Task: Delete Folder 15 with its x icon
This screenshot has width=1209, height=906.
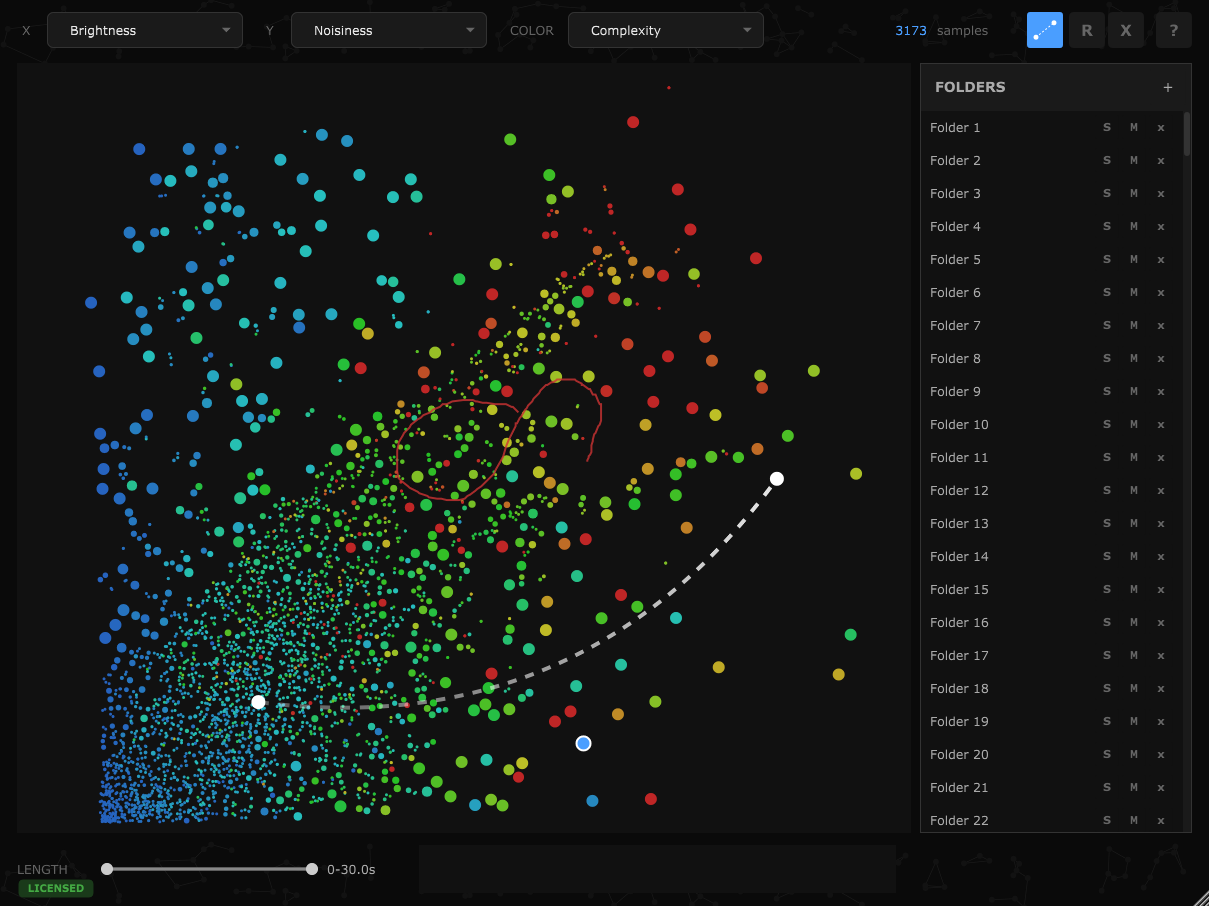Action: (1161, 590)
